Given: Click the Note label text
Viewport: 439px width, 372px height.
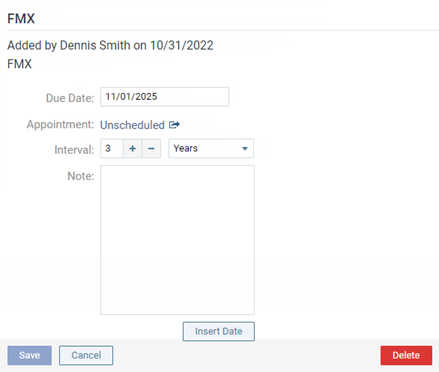Looking at the screenshot, I should (x=81, y=176).
